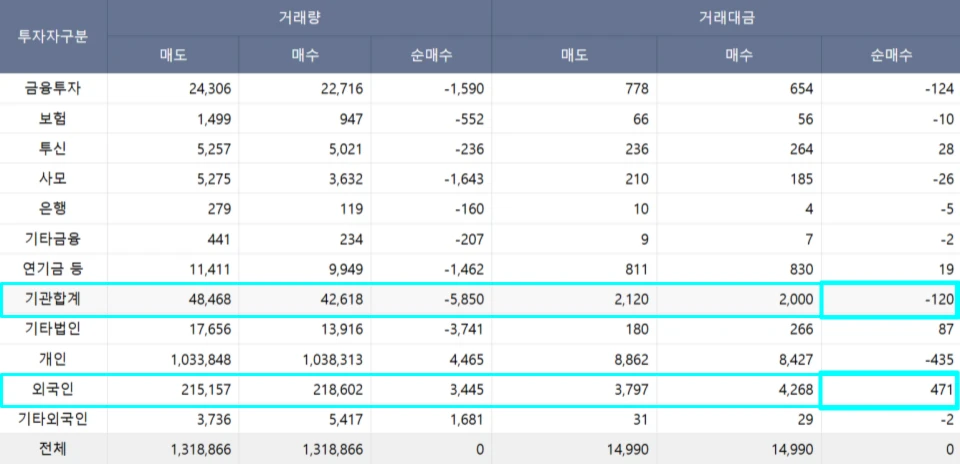
Task: Select the highlighted 외국인 row label
Action: 53,389
